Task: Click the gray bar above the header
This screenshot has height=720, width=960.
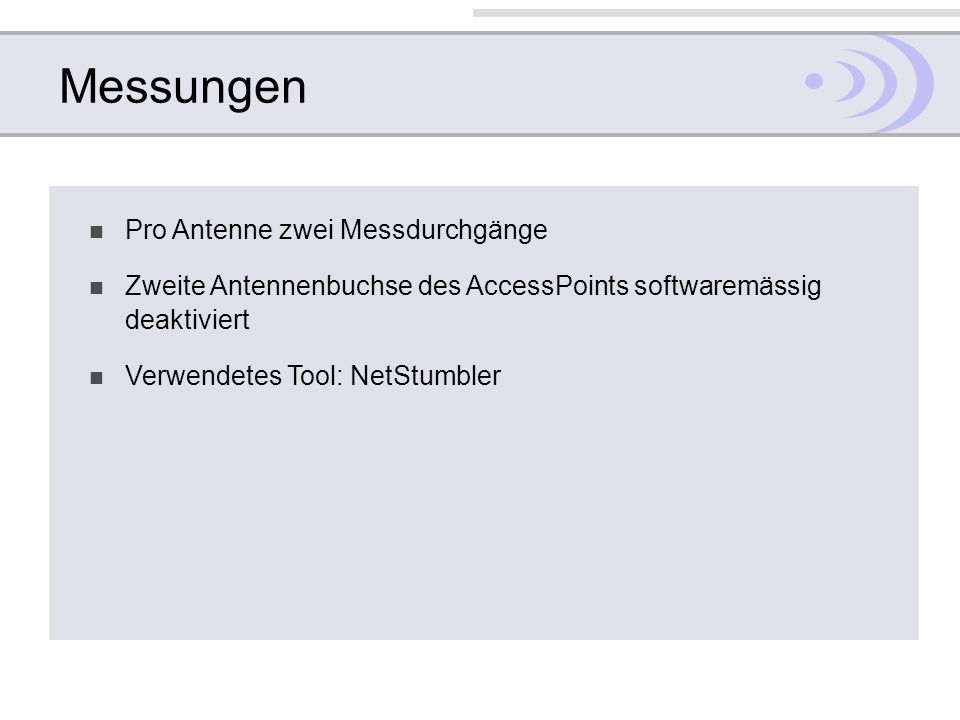Action: [x=716, y=13]
